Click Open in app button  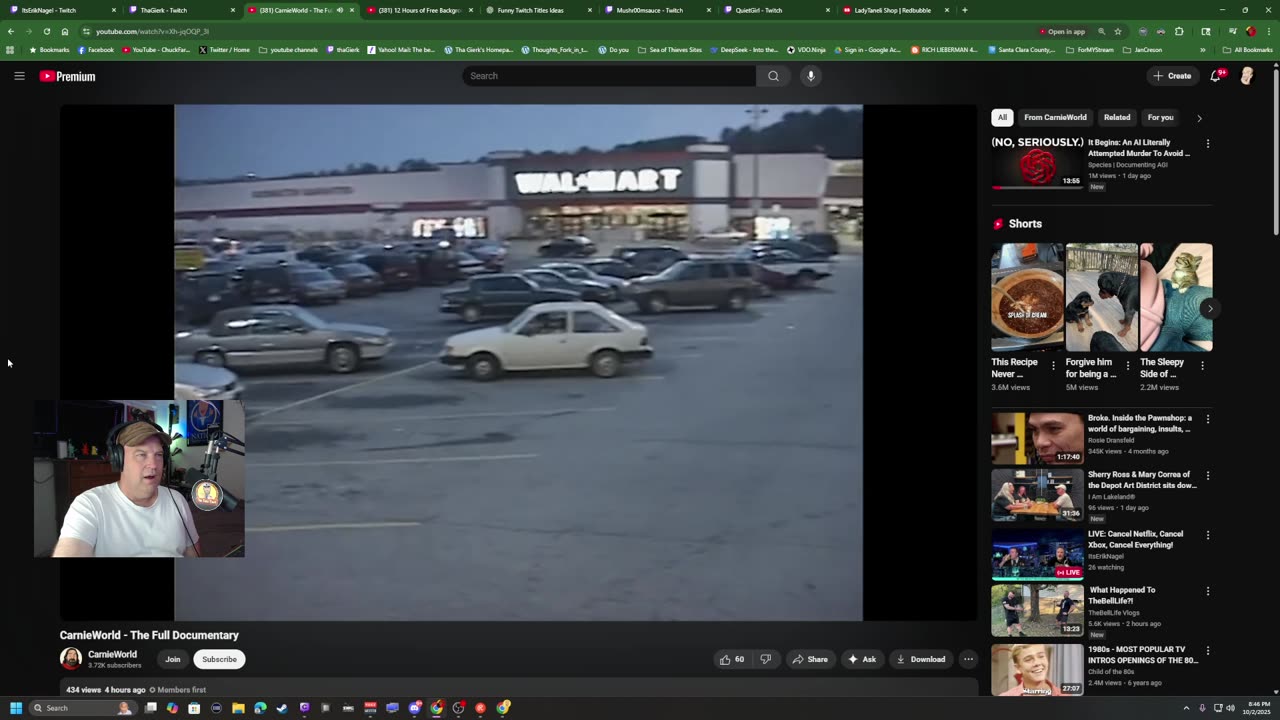tap(1062, 31)
